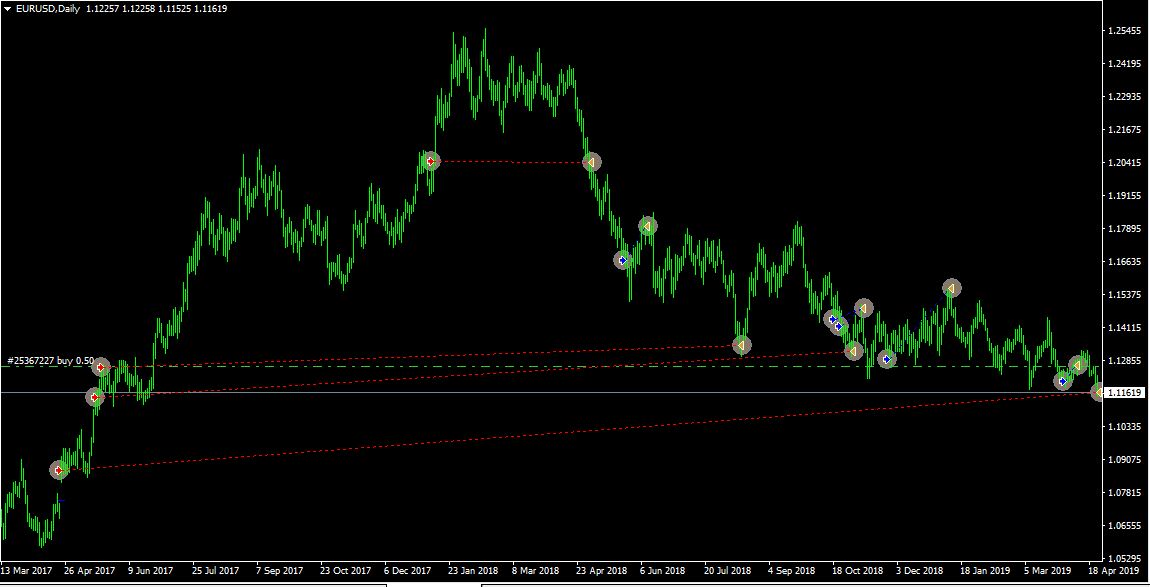Viewport: 1150px width, 587px height.
Task: Click the EURUSD,Daily chart title text
Action: tap(48, 9)
